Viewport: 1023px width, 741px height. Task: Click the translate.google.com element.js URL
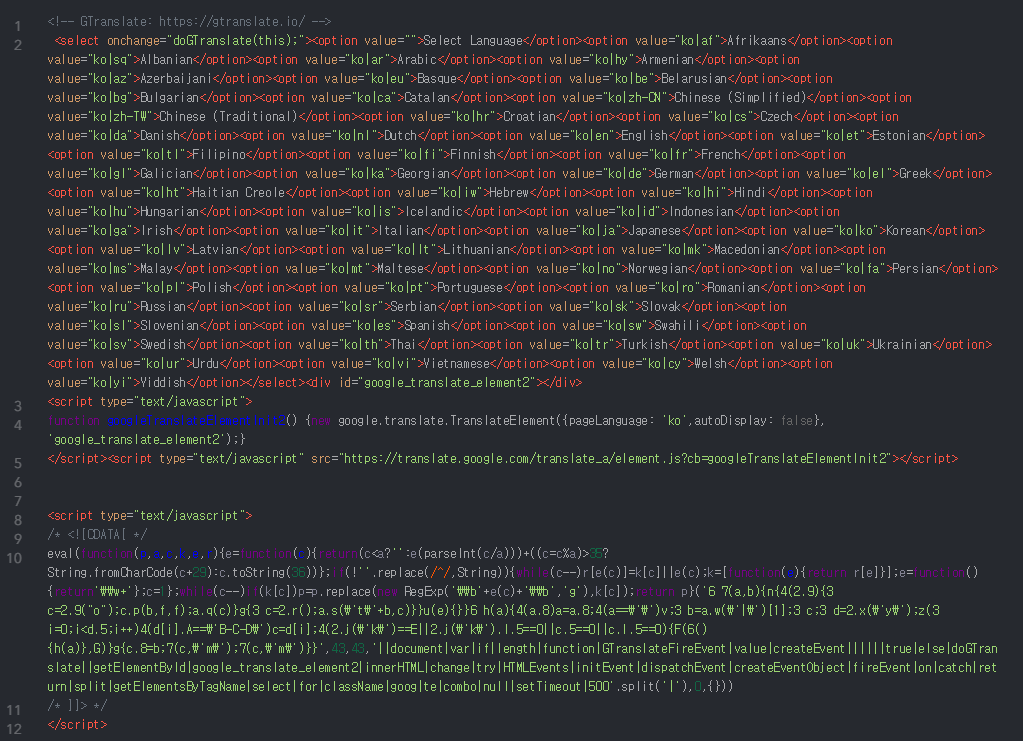[x=616, y=459]
